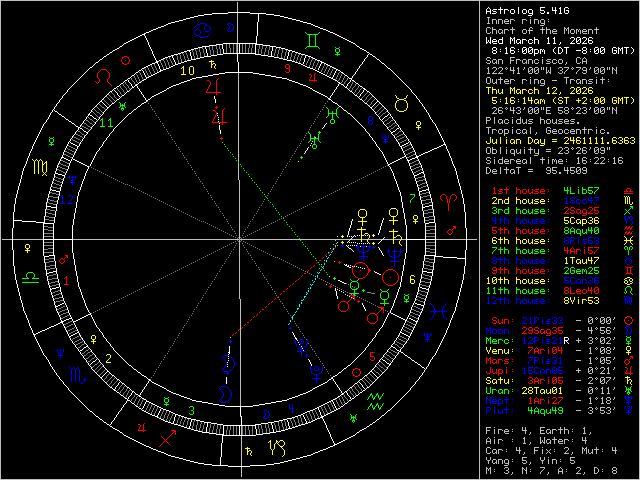Click the Leo symbol on the zodiac wheel
Viewport: 640px width, 480px height.
[x=103, y=77]
